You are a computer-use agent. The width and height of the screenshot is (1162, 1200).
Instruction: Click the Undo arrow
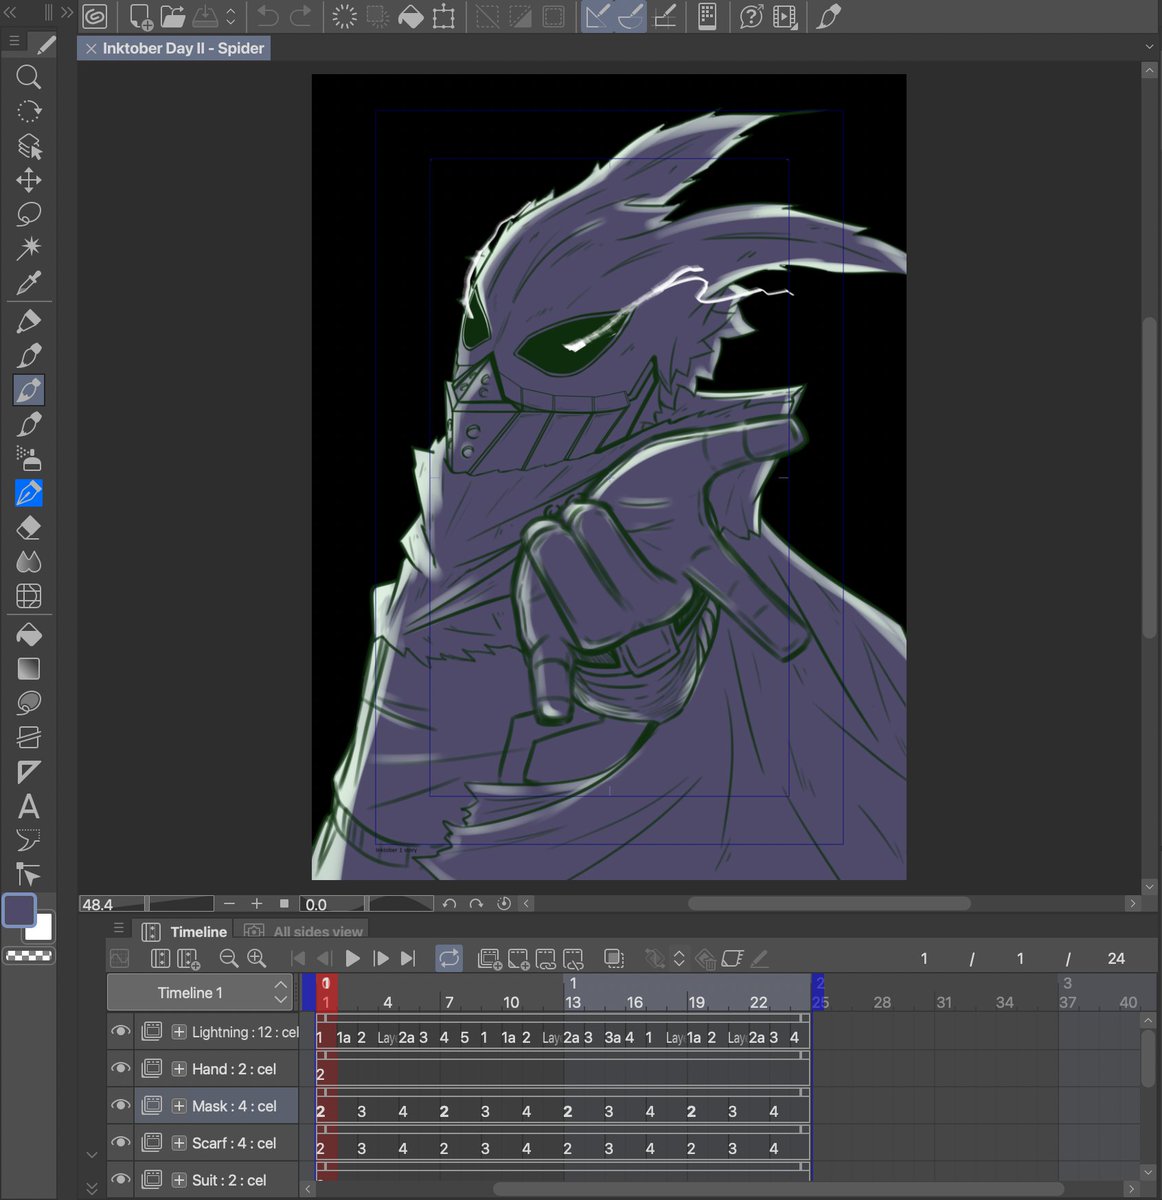tap(268, 16)
